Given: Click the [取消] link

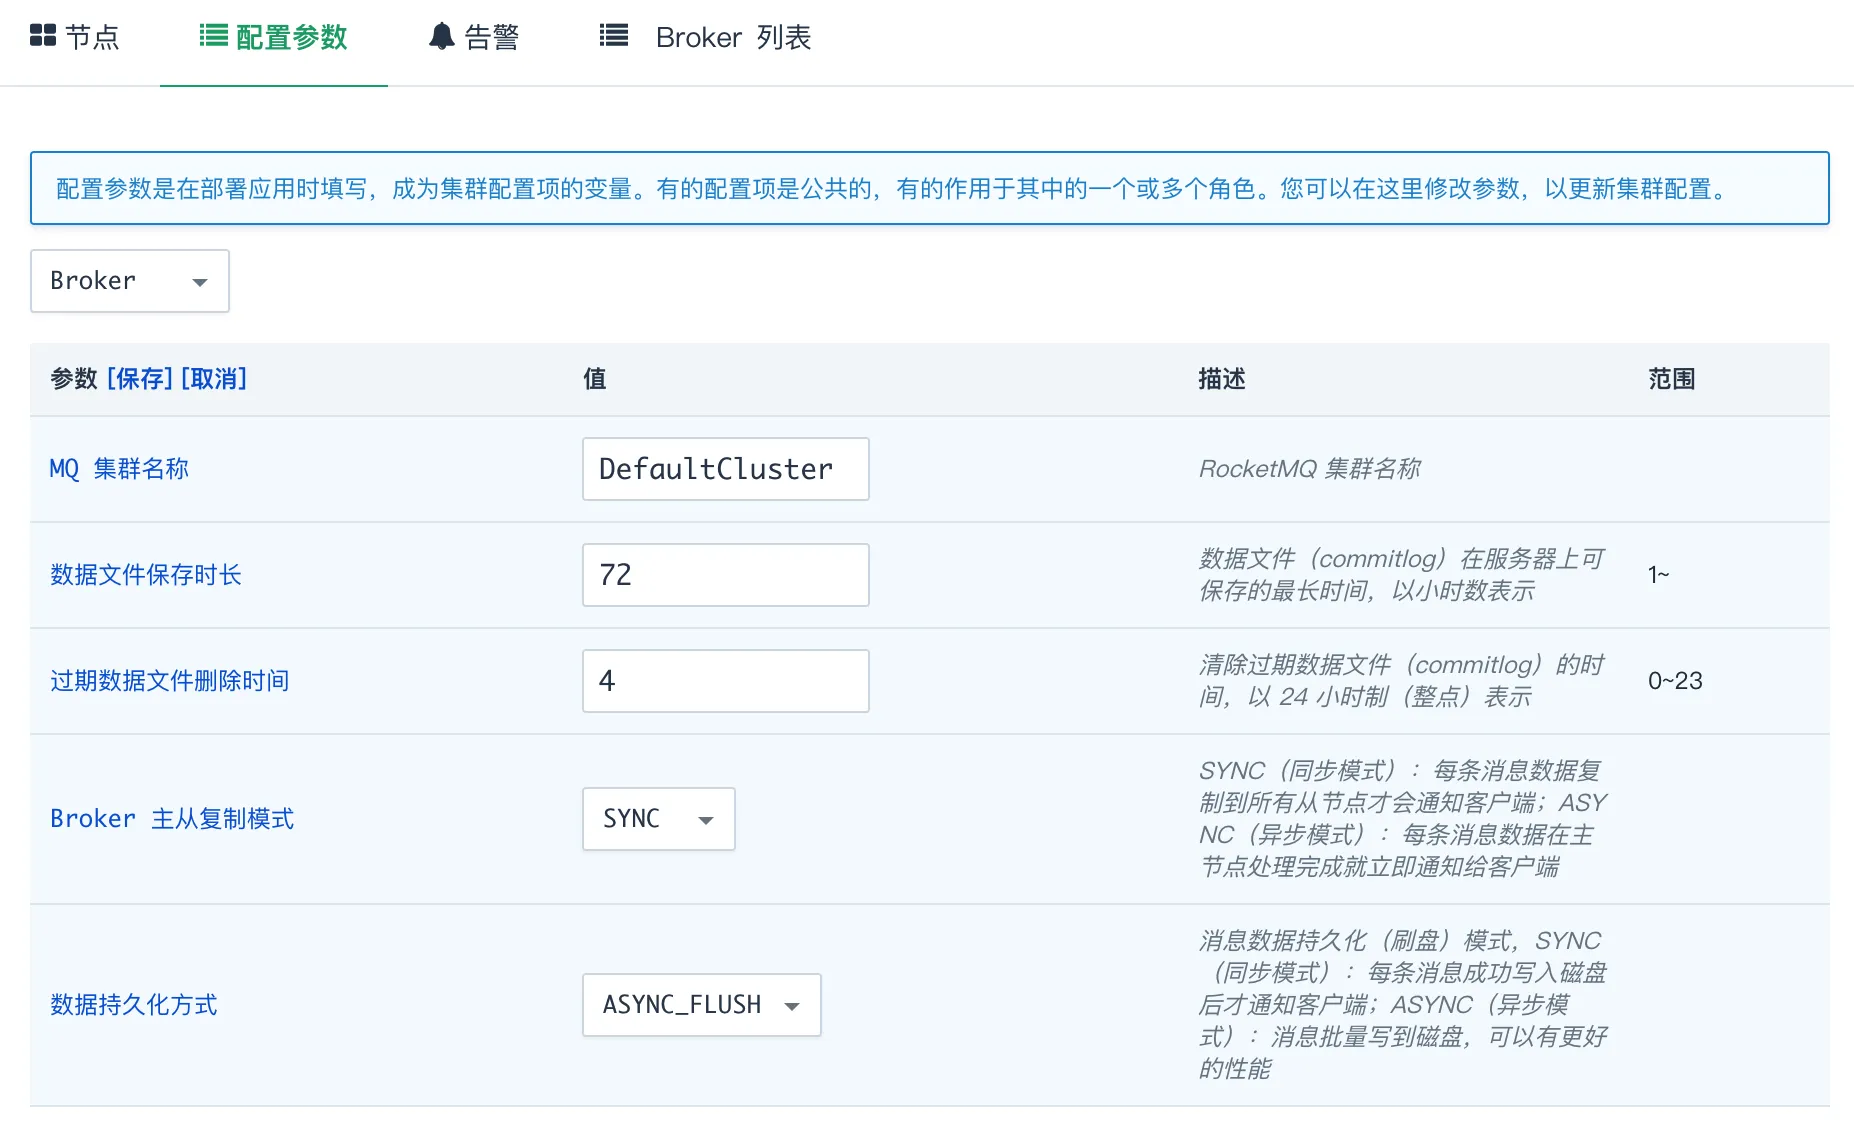Looking at the screenshot, I should tap(214, 379).
